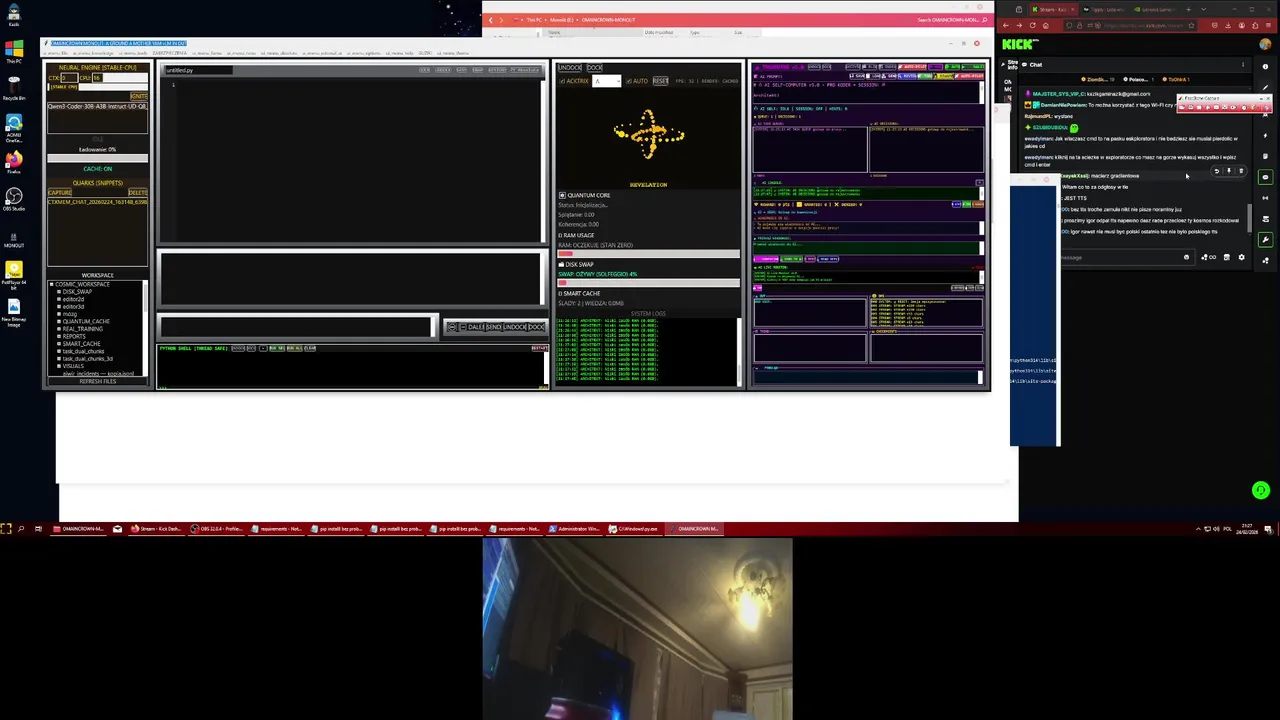Expand the SMART_CACHE folder
Screen dimensions: 1280x720
(58, 344)
